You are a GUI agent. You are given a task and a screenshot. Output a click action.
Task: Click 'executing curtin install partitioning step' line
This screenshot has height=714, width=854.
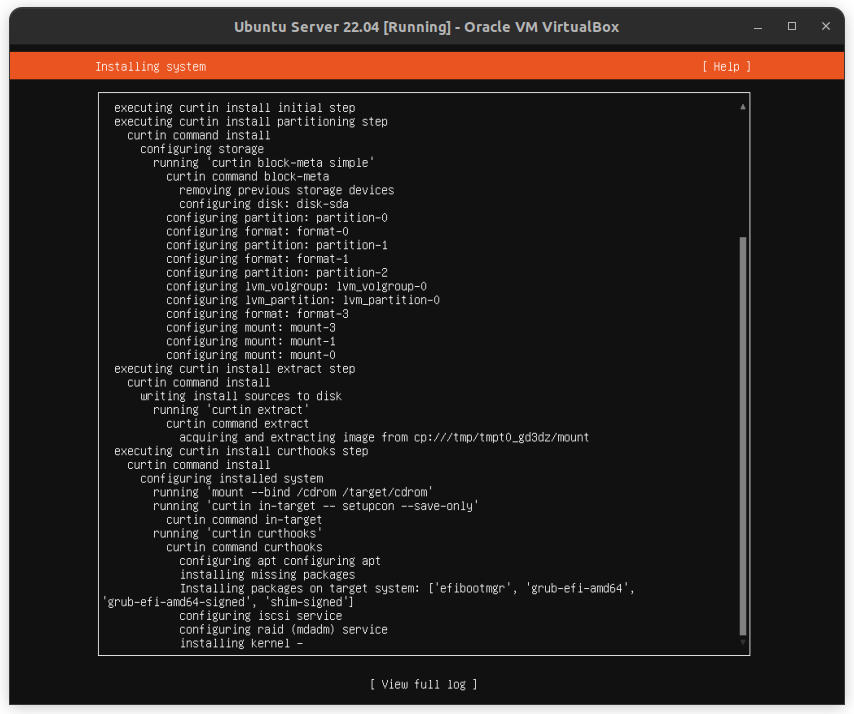pos(251,121)
